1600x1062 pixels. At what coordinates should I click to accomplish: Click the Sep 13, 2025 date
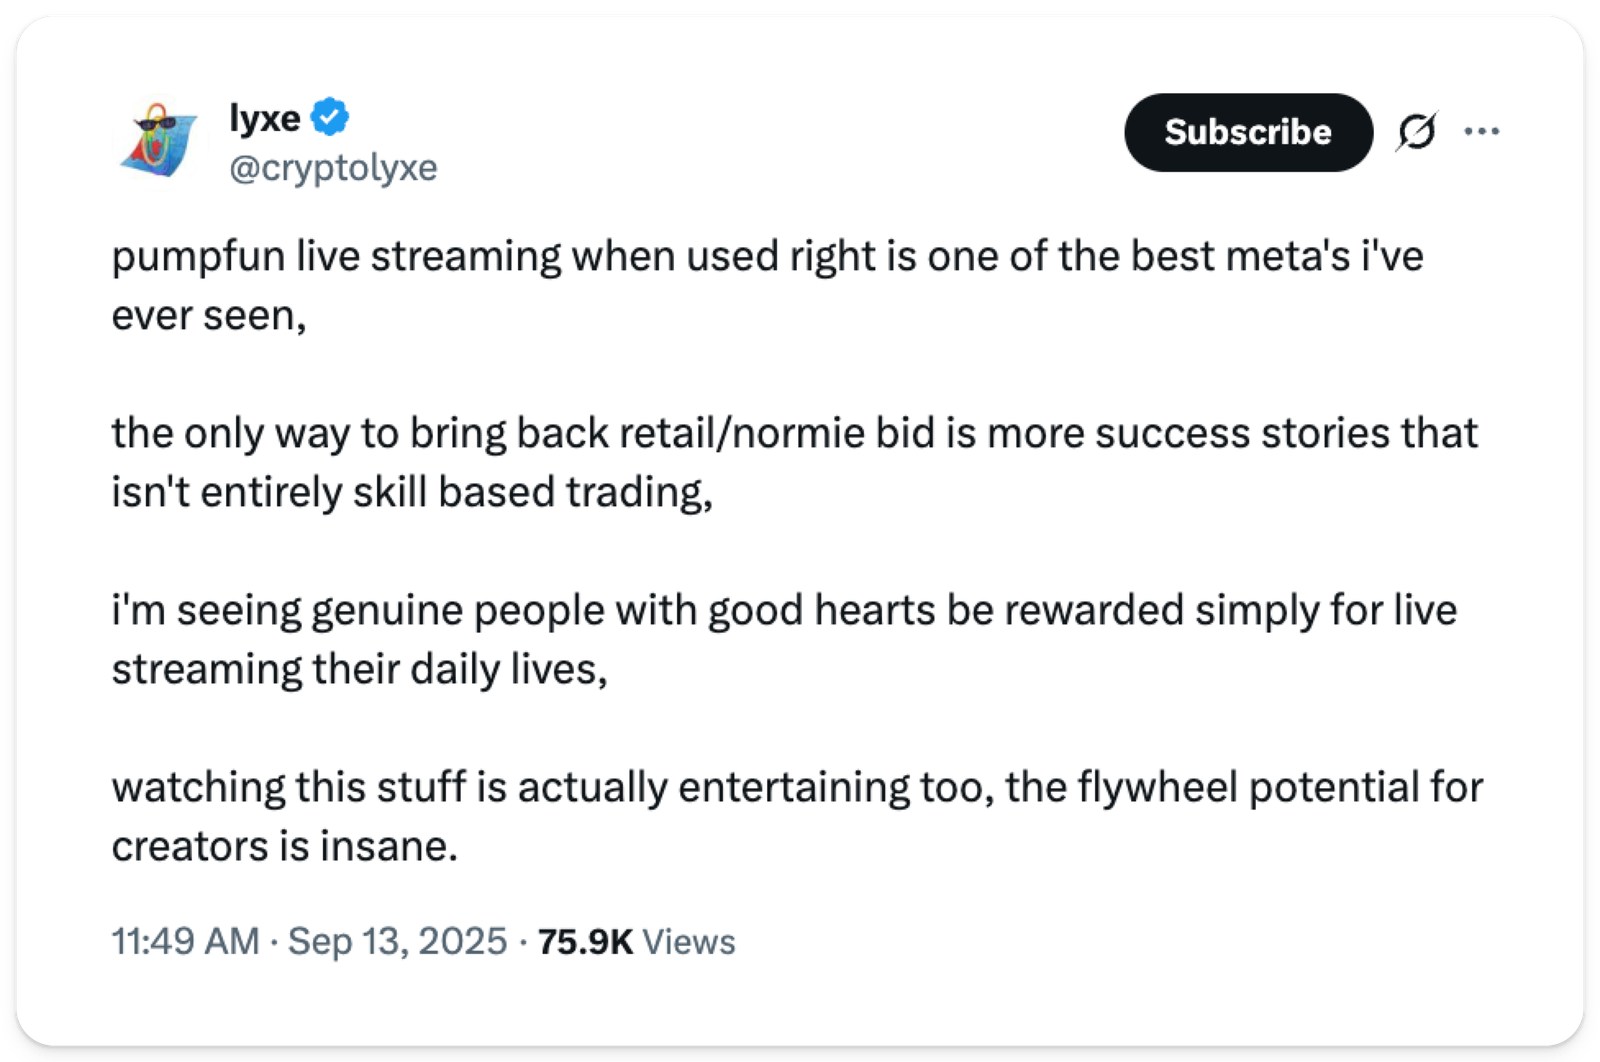397,941
